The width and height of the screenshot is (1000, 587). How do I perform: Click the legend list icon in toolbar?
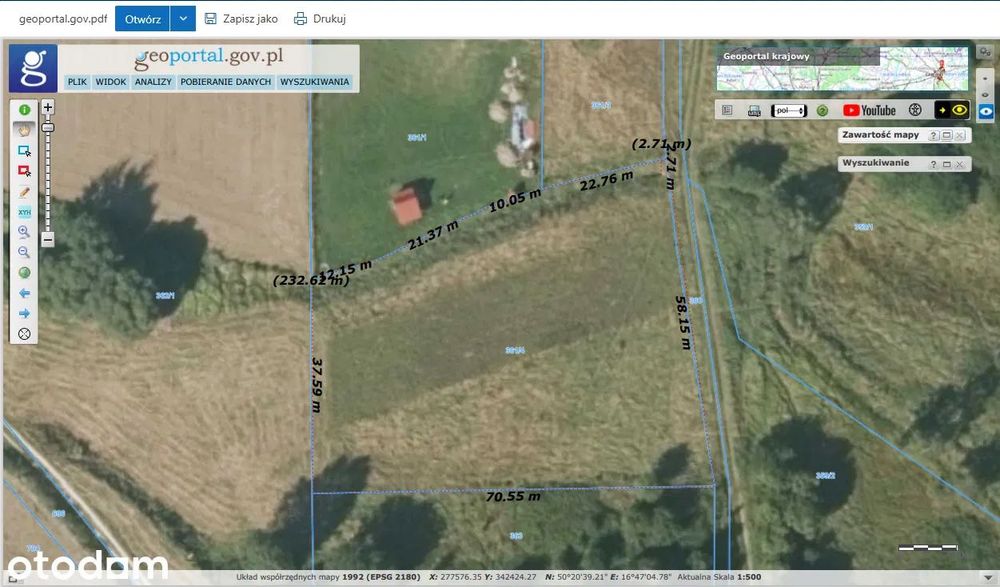click(x=727, y=110)
